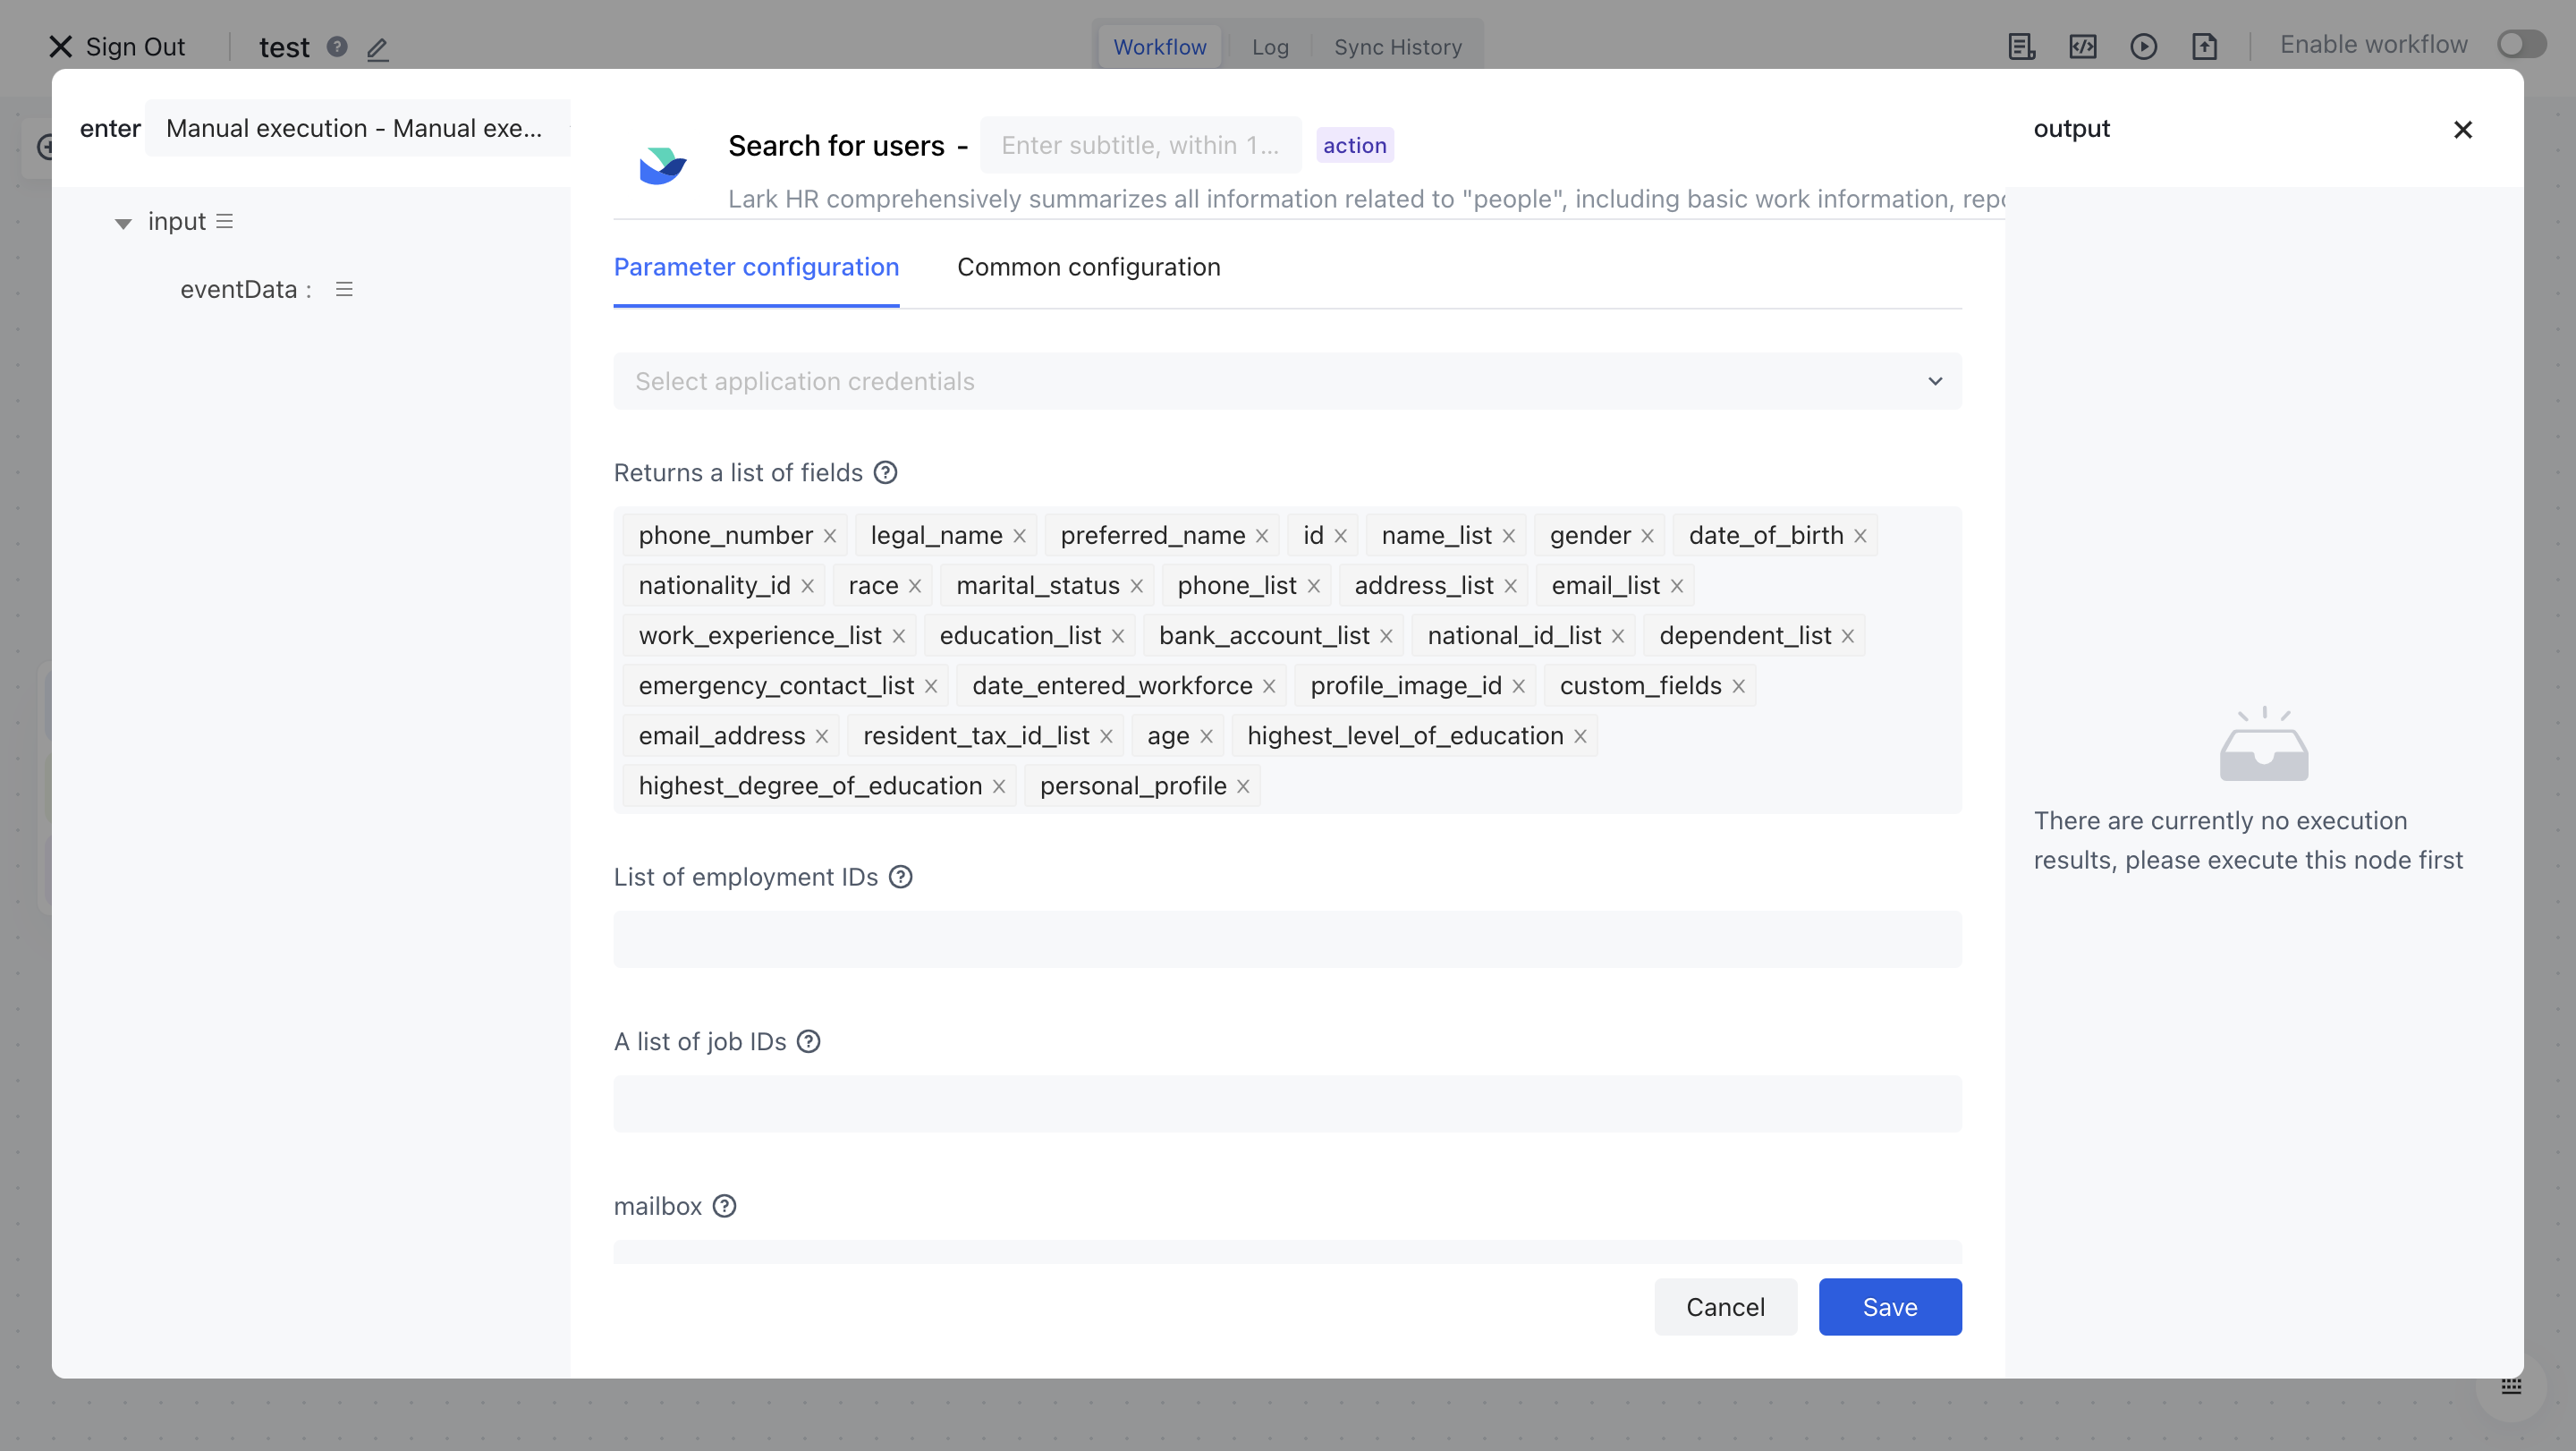Click the Cancel button
Viewport: 2576px width, 1451px height.
pos(1725,1307)
